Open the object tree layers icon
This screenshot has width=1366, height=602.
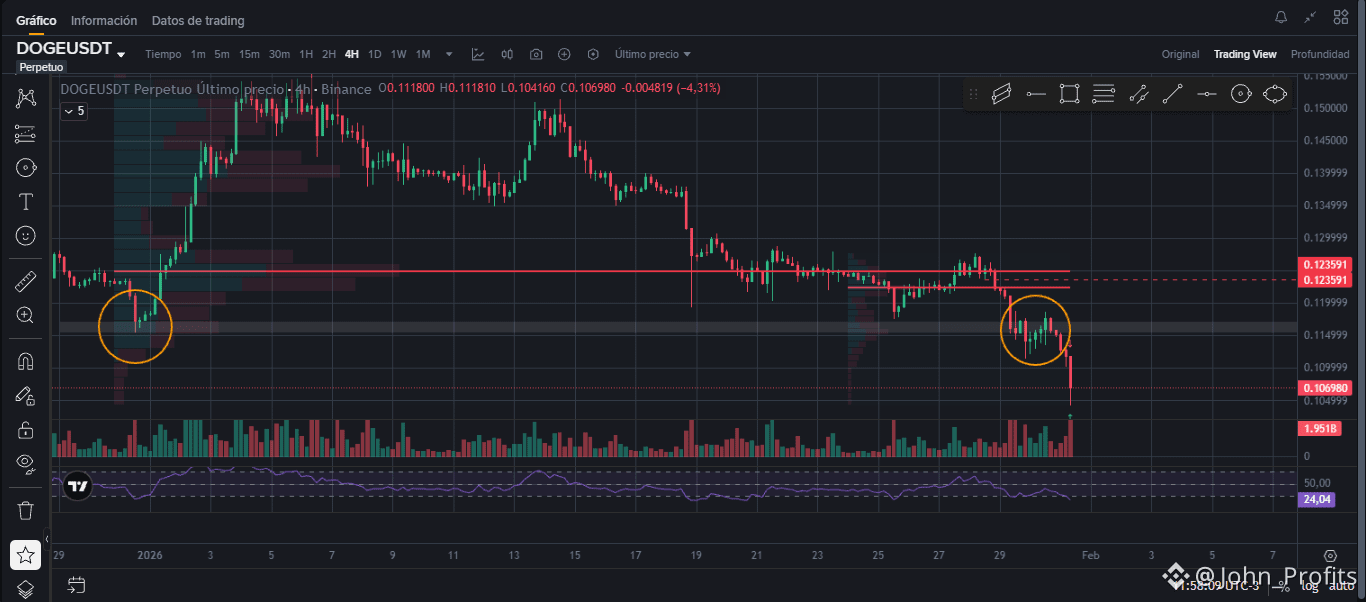click(x=26, y=588)
